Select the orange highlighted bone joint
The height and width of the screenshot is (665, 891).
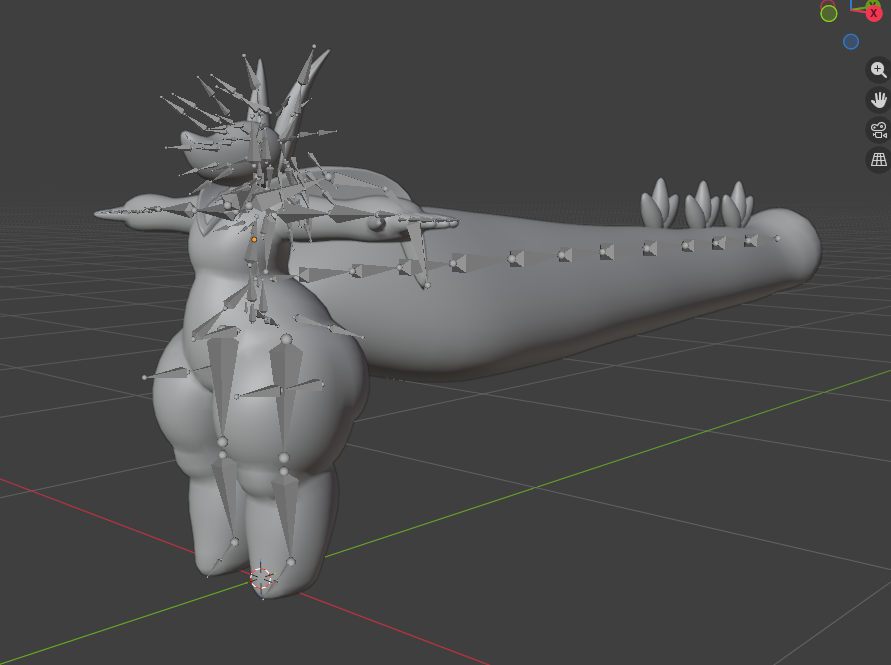click(254, 240)
